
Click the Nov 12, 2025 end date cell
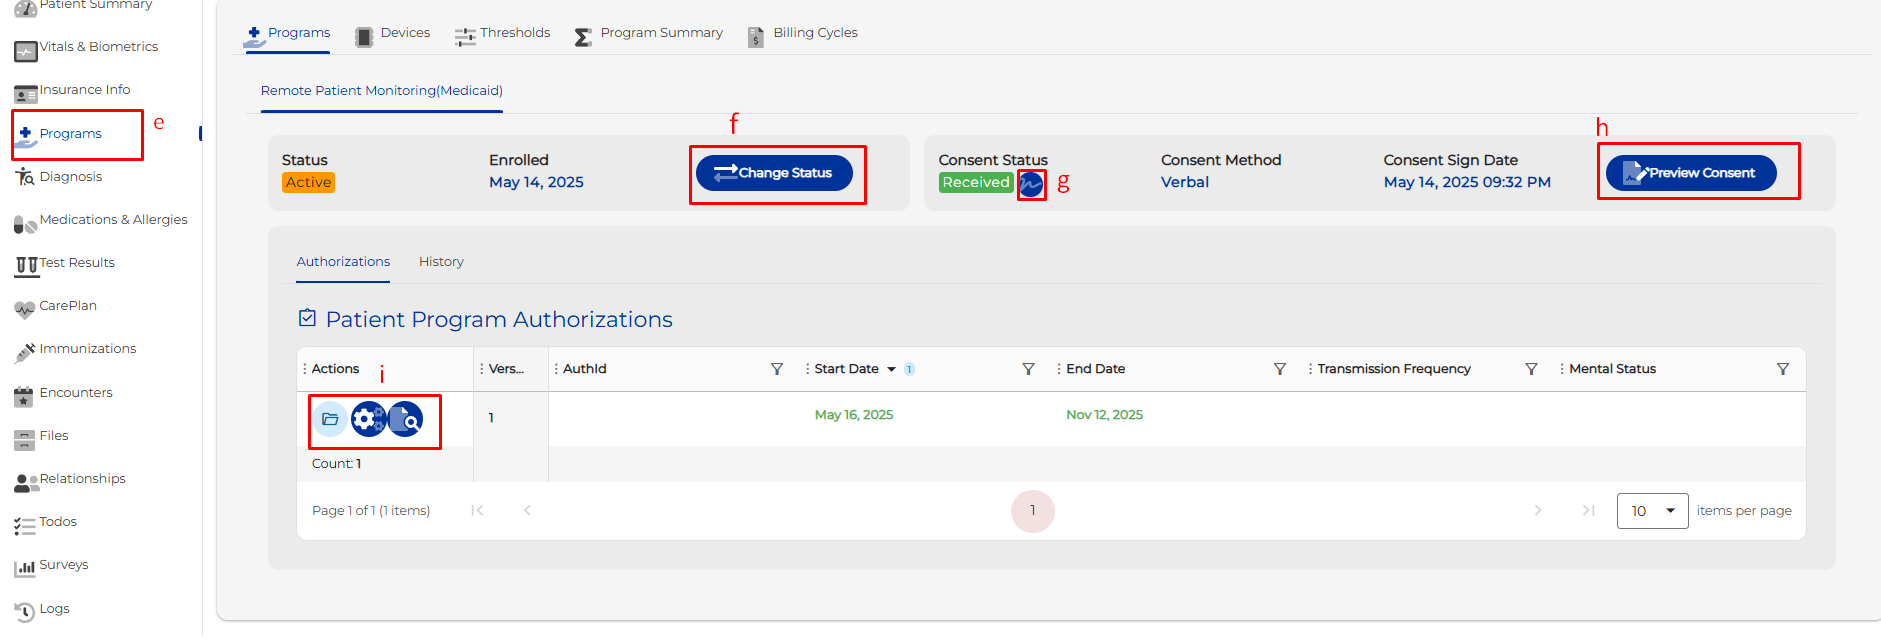click(1105, 415)
